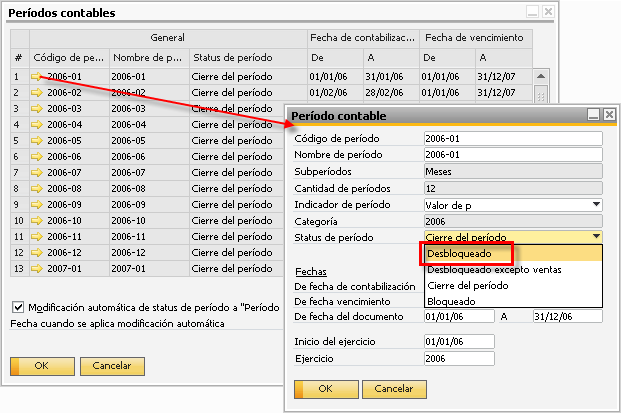Open link arrow for period 2006-01
Viewport: 621px width, 413px height.
36,76
